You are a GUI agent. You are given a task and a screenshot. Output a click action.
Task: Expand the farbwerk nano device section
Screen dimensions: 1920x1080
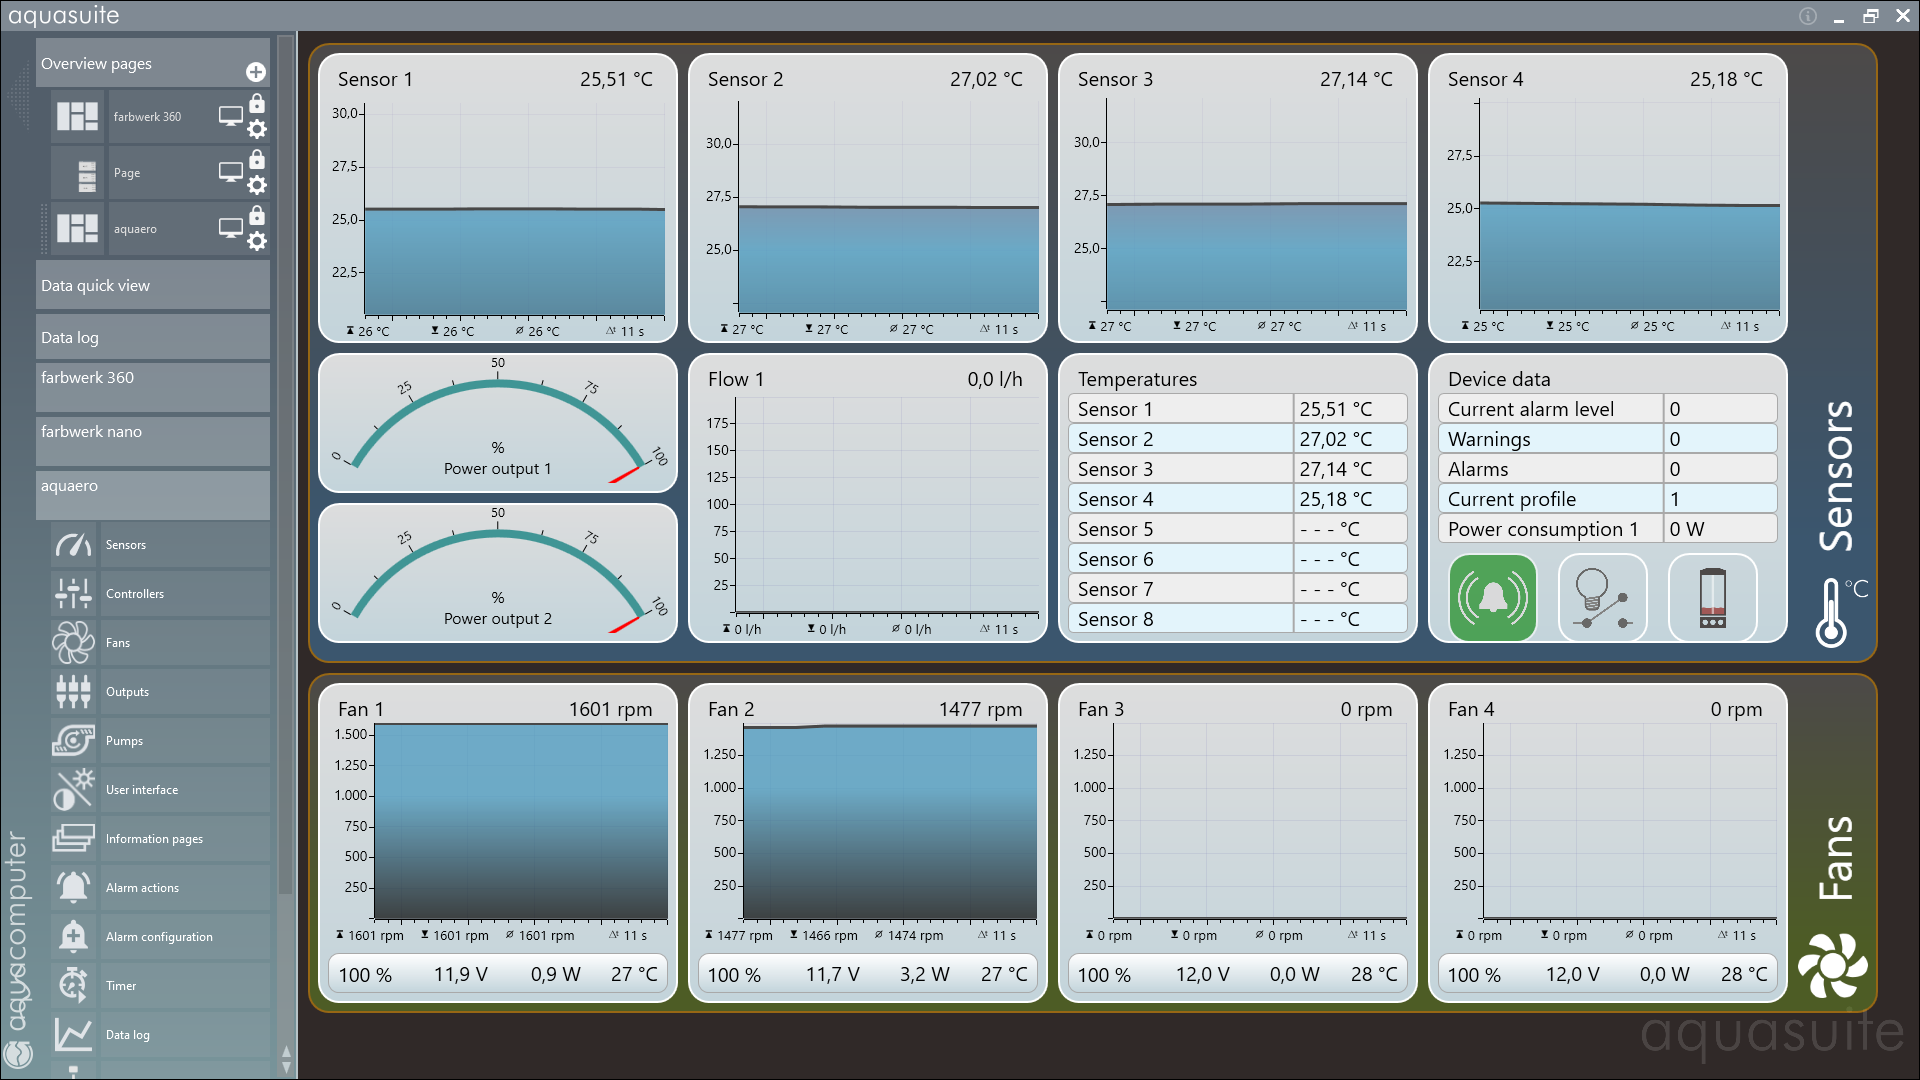click(153, 441)
